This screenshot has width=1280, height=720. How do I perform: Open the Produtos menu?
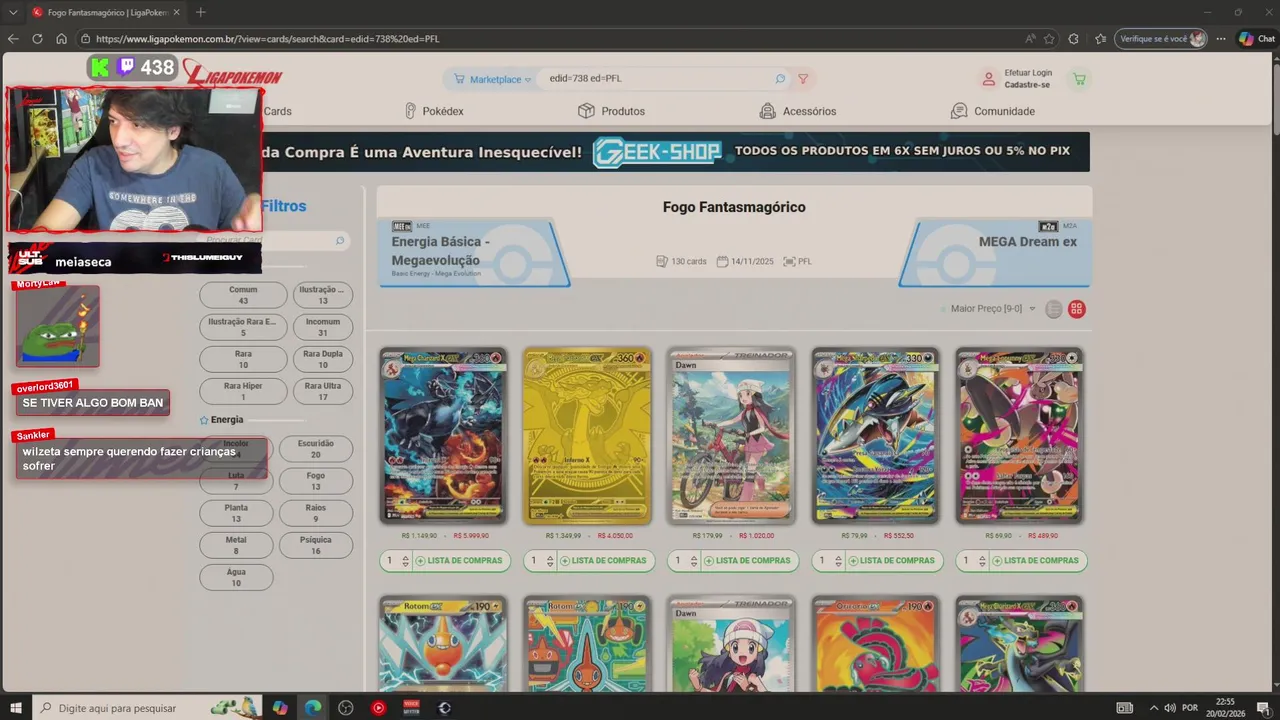pyautogui.click(x=611, y=111)
